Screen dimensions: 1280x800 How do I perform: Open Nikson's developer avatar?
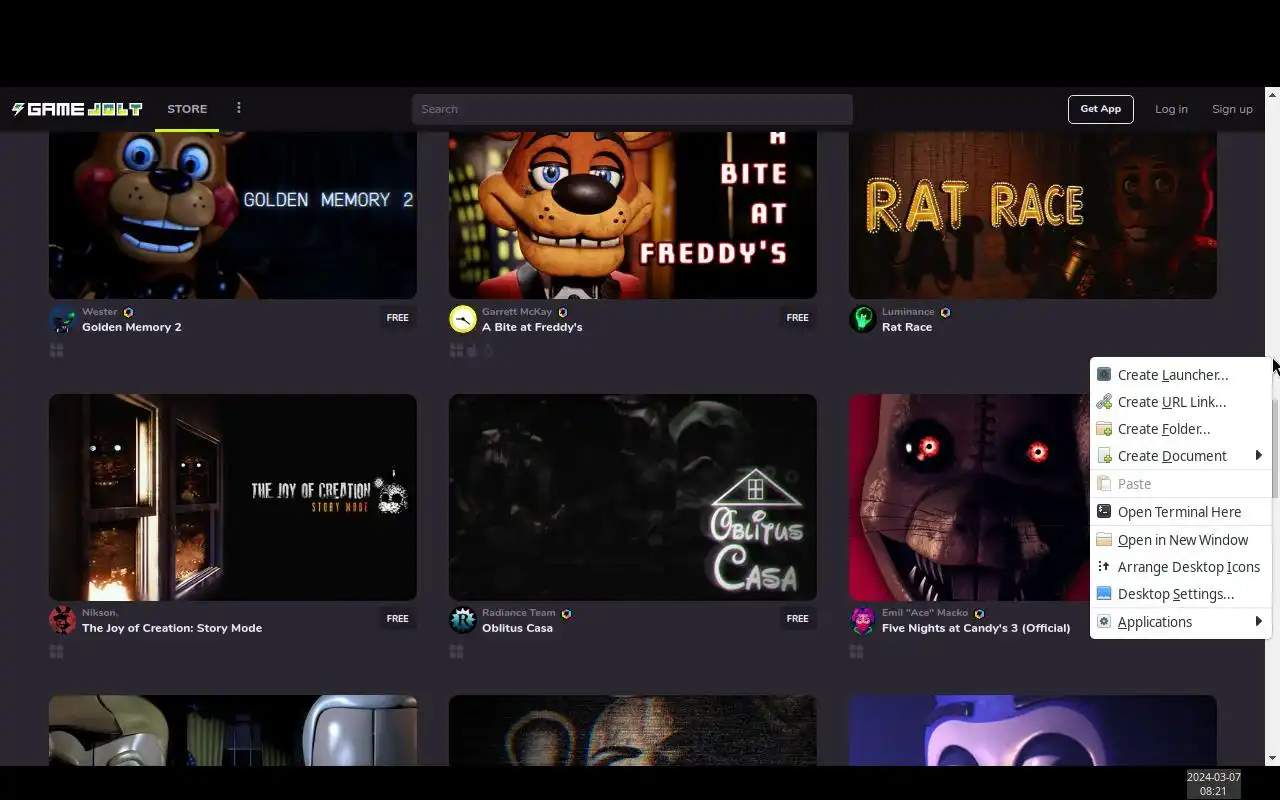62,620
